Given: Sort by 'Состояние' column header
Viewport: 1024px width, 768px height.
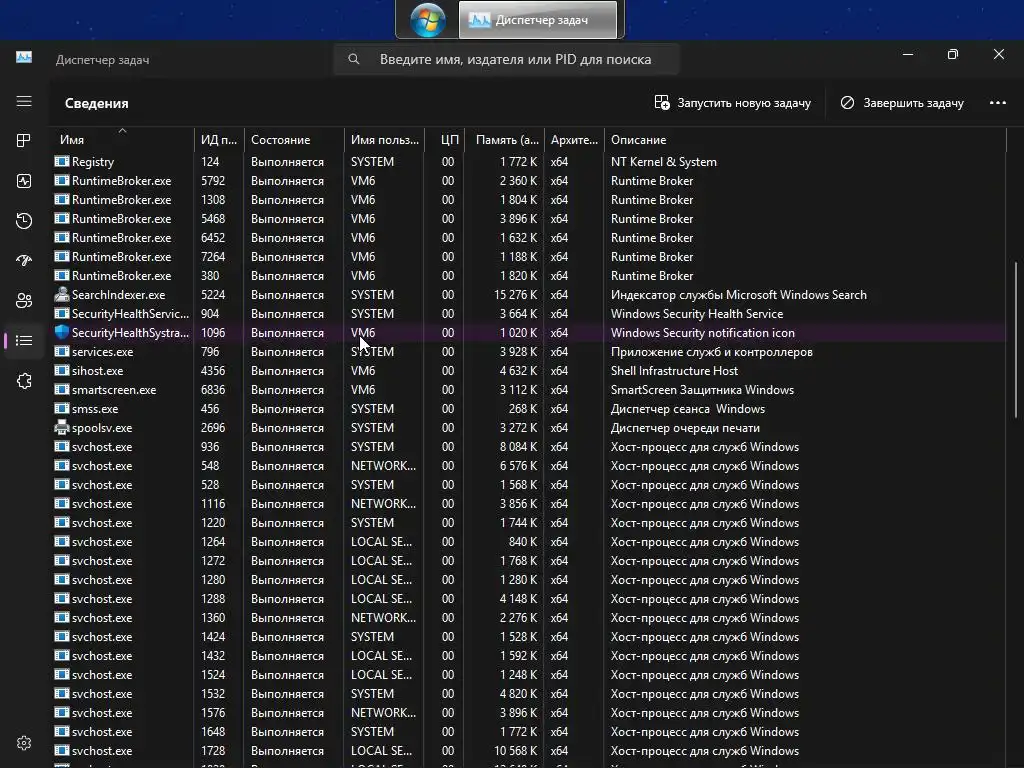Looking at the screenshot, I should pos(294,140).
